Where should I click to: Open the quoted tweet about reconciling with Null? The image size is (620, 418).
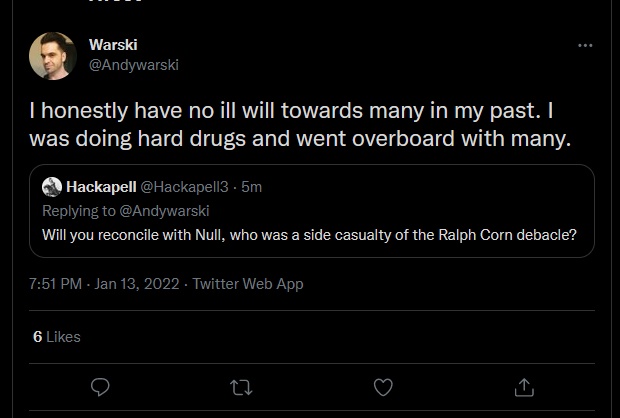pos(312,211)
